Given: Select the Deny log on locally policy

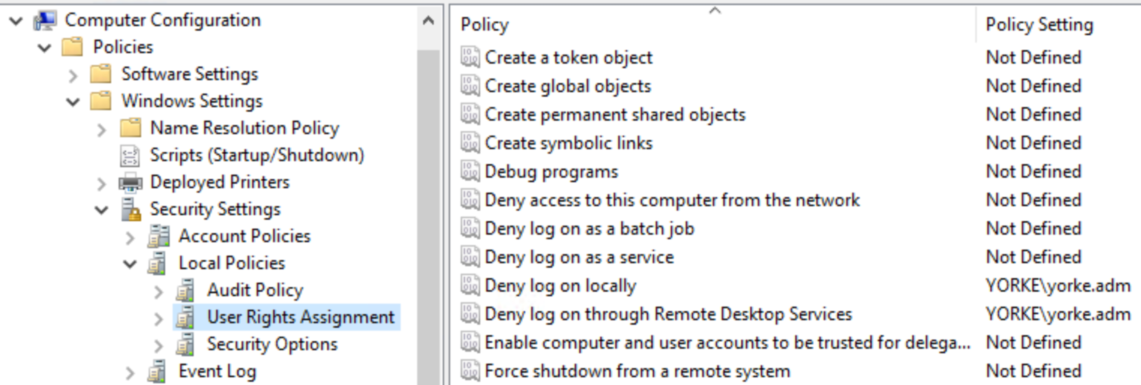Looking at the screenshot, I should coord(560,286).
